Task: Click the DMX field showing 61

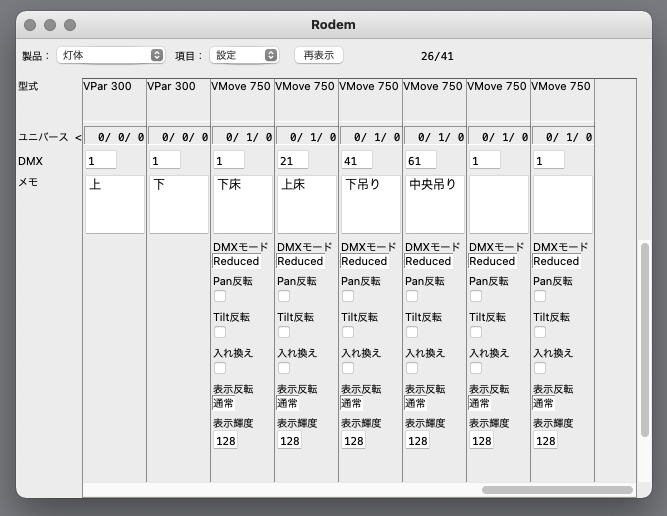Action: pos(421,161)
